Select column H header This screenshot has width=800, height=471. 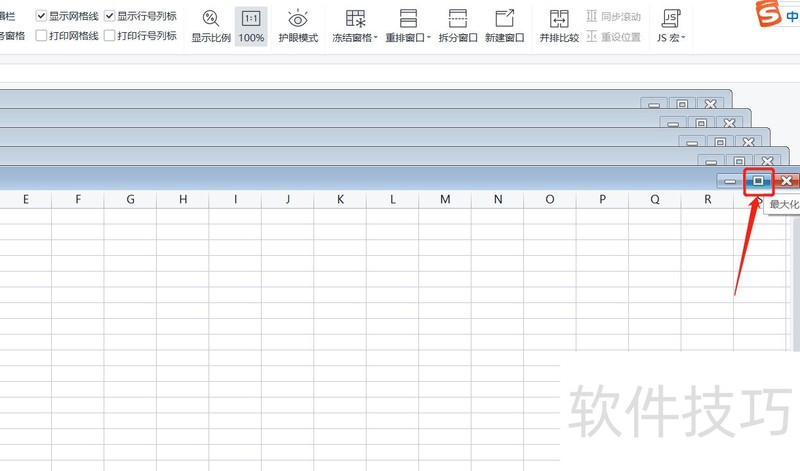183,200
